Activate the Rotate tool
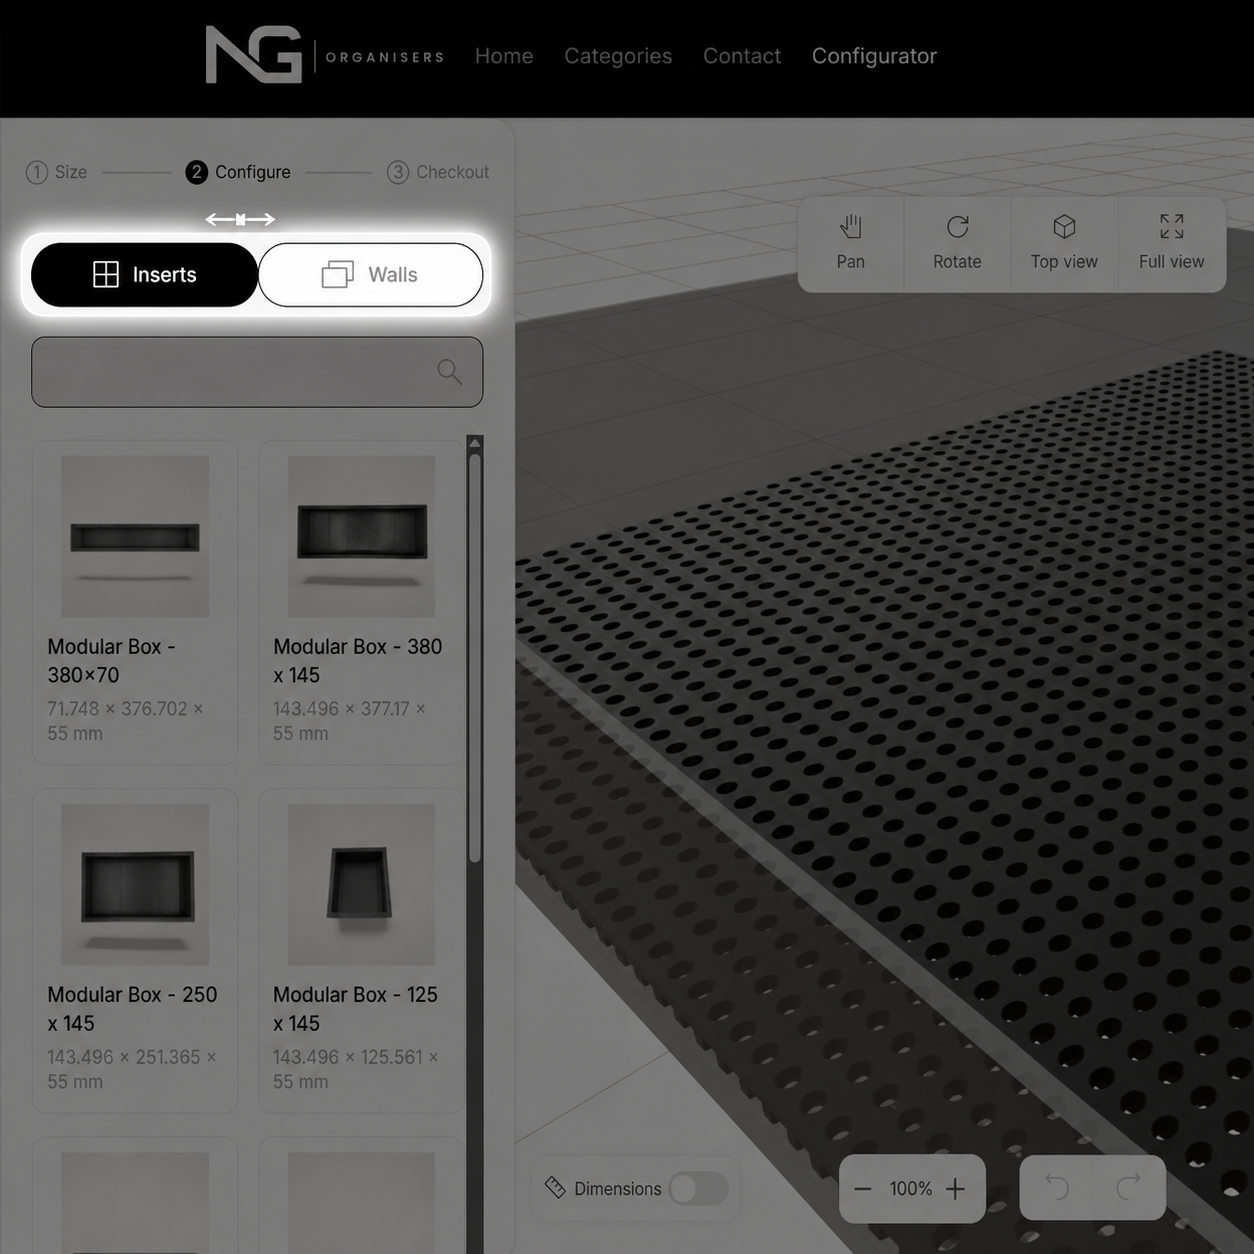1254x1254 pixels. 957,243
